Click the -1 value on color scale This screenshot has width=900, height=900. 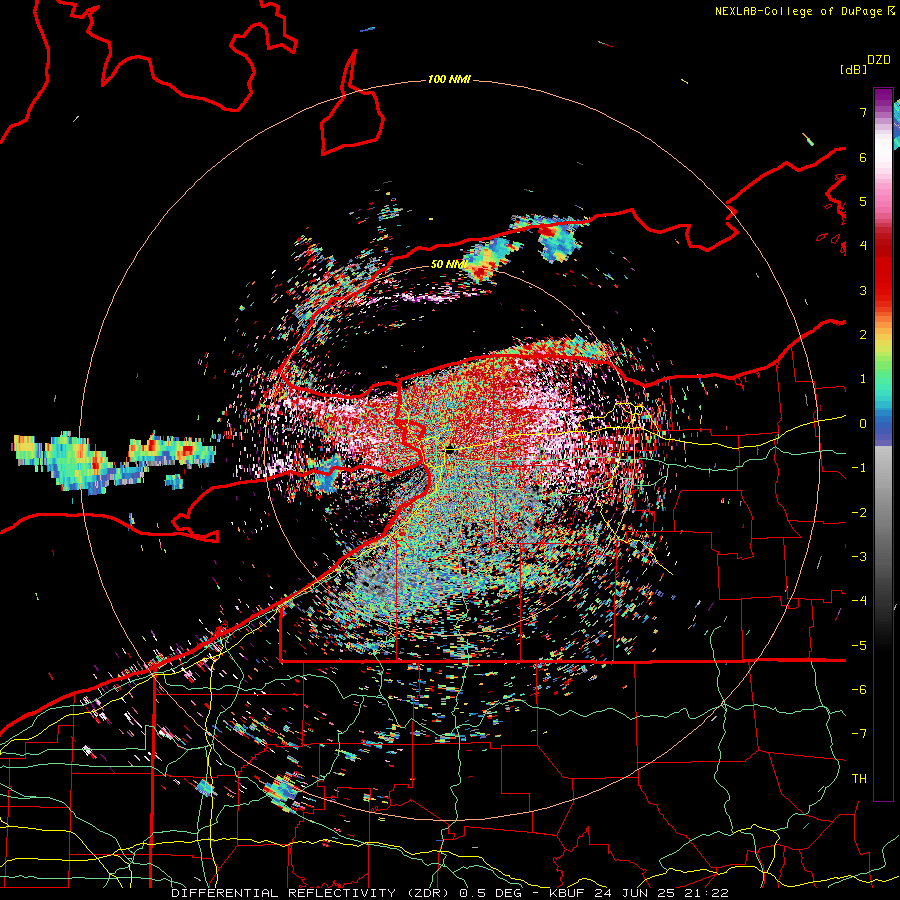859,468
